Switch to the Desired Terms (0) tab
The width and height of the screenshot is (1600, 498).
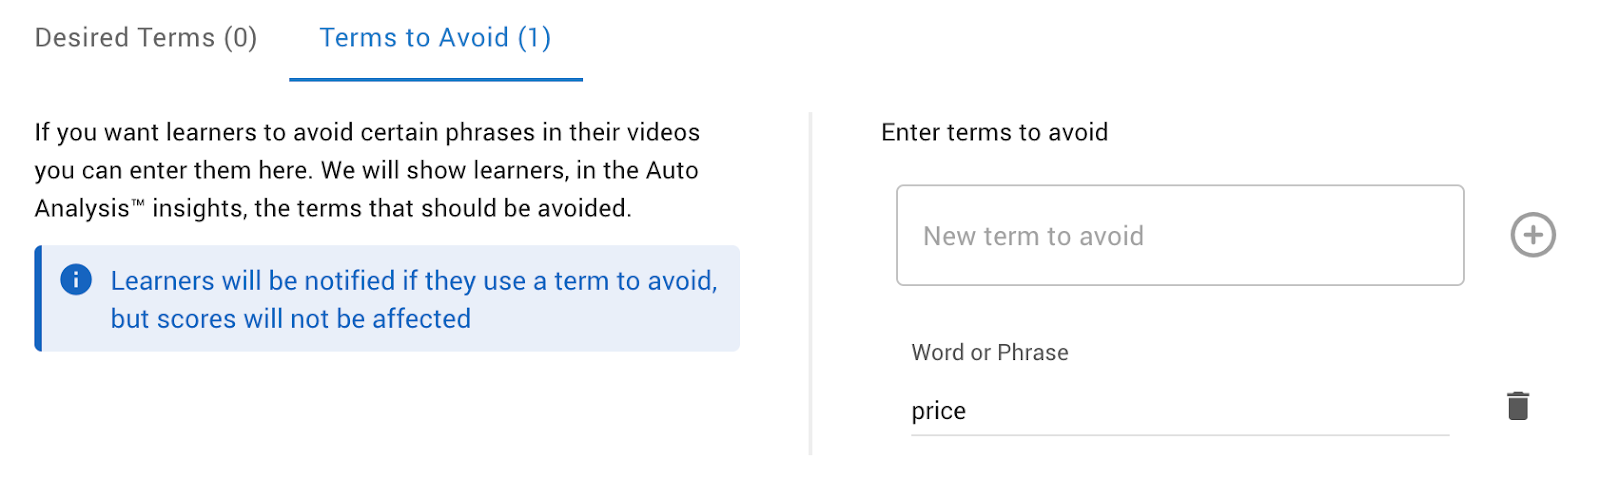146,38
